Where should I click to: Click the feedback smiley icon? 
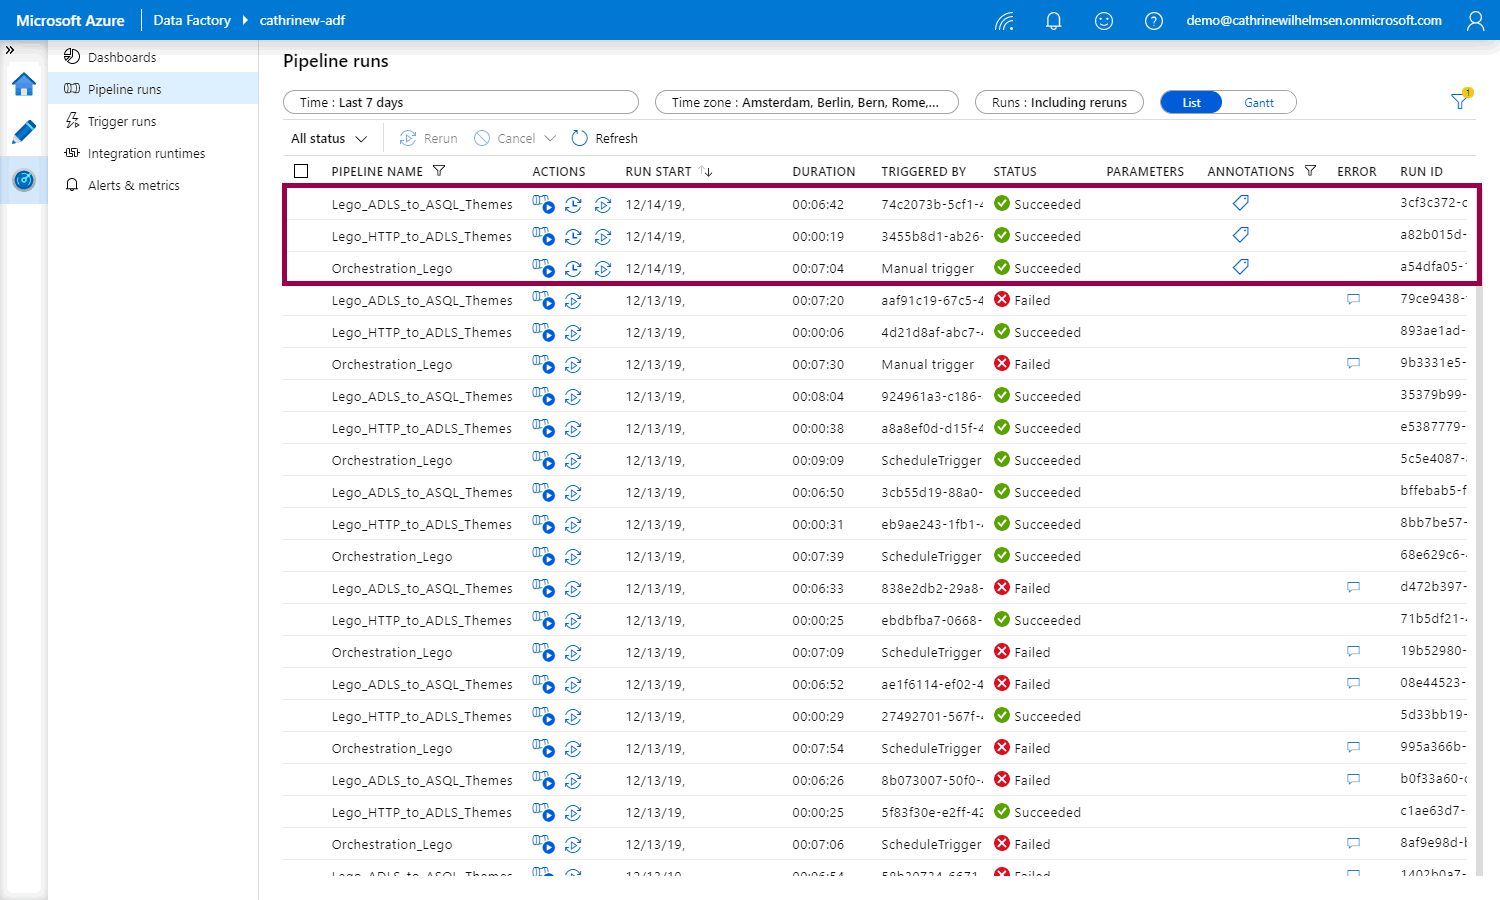click(1103, 21)
